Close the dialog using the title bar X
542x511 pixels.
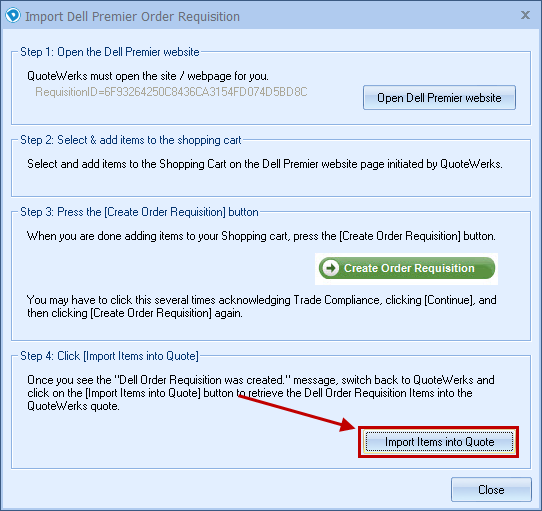coord(525,15)
